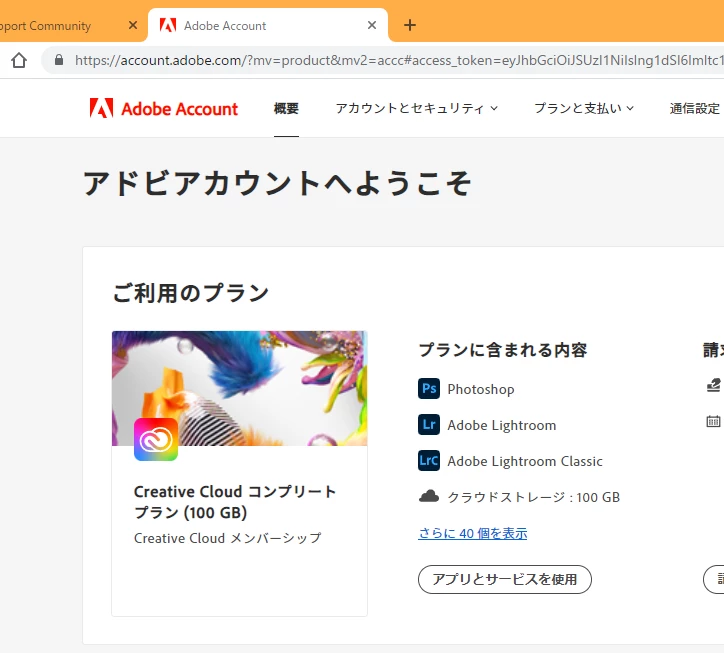Click the ご利用のプラン heading
The height and width of the screenshot is (653, 724).
191,292
